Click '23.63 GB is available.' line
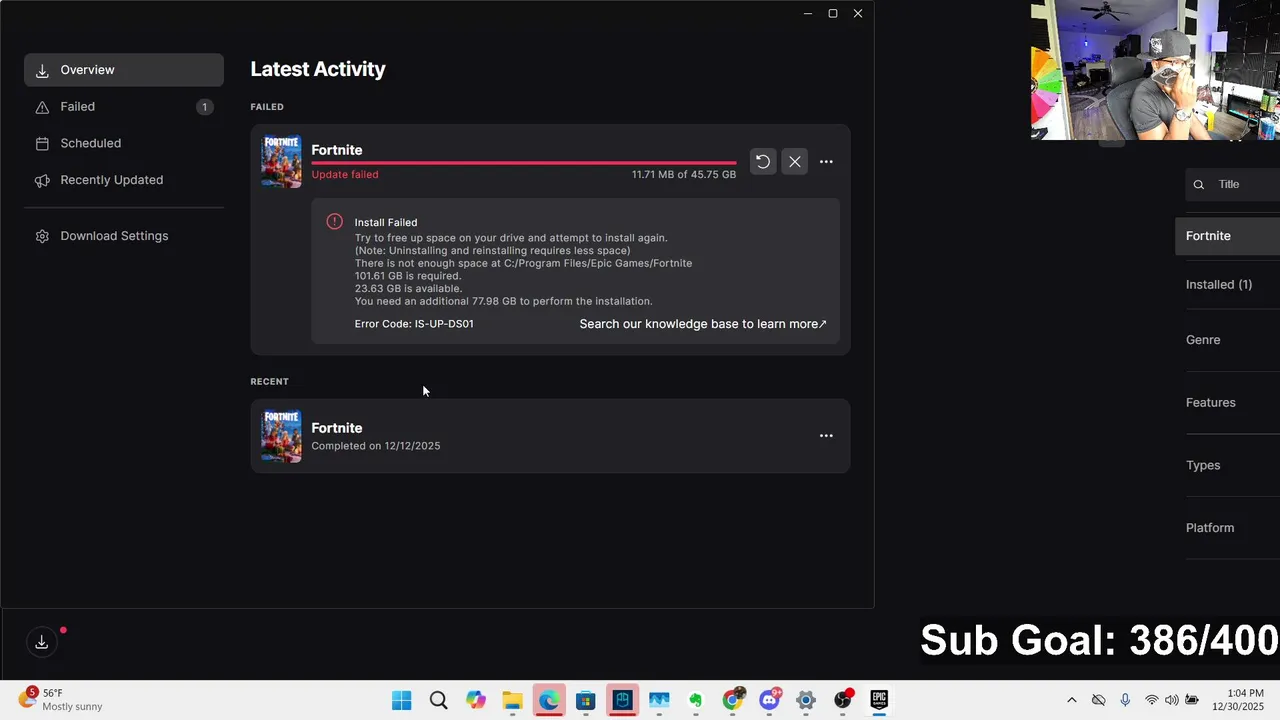 click(408, 289)
